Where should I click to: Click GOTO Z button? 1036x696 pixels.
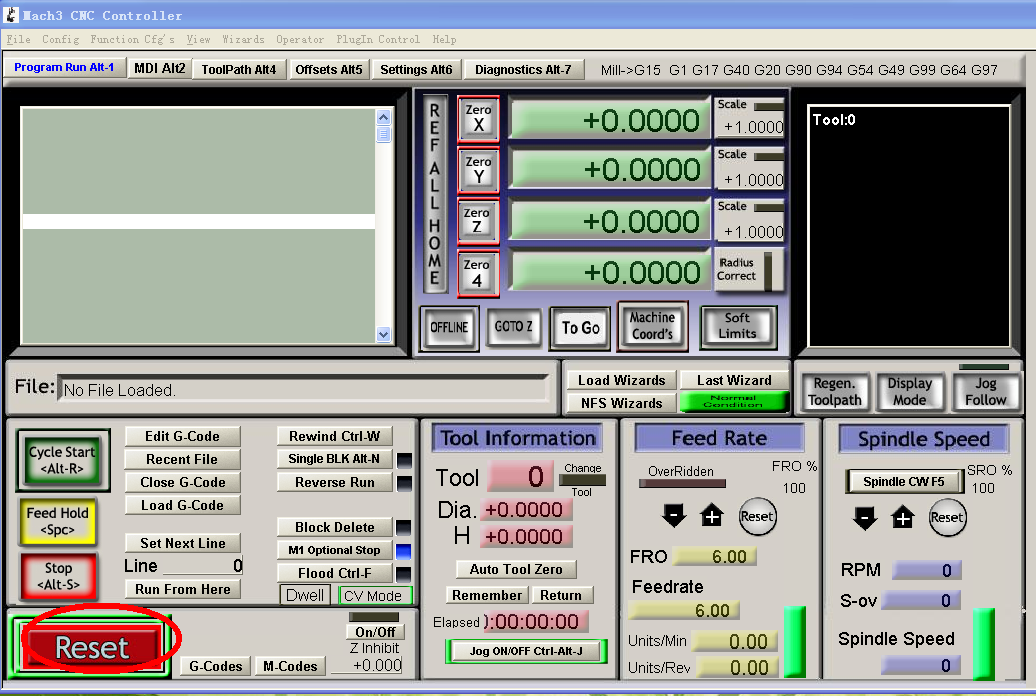pyautogui.click(x=513, y=327)
